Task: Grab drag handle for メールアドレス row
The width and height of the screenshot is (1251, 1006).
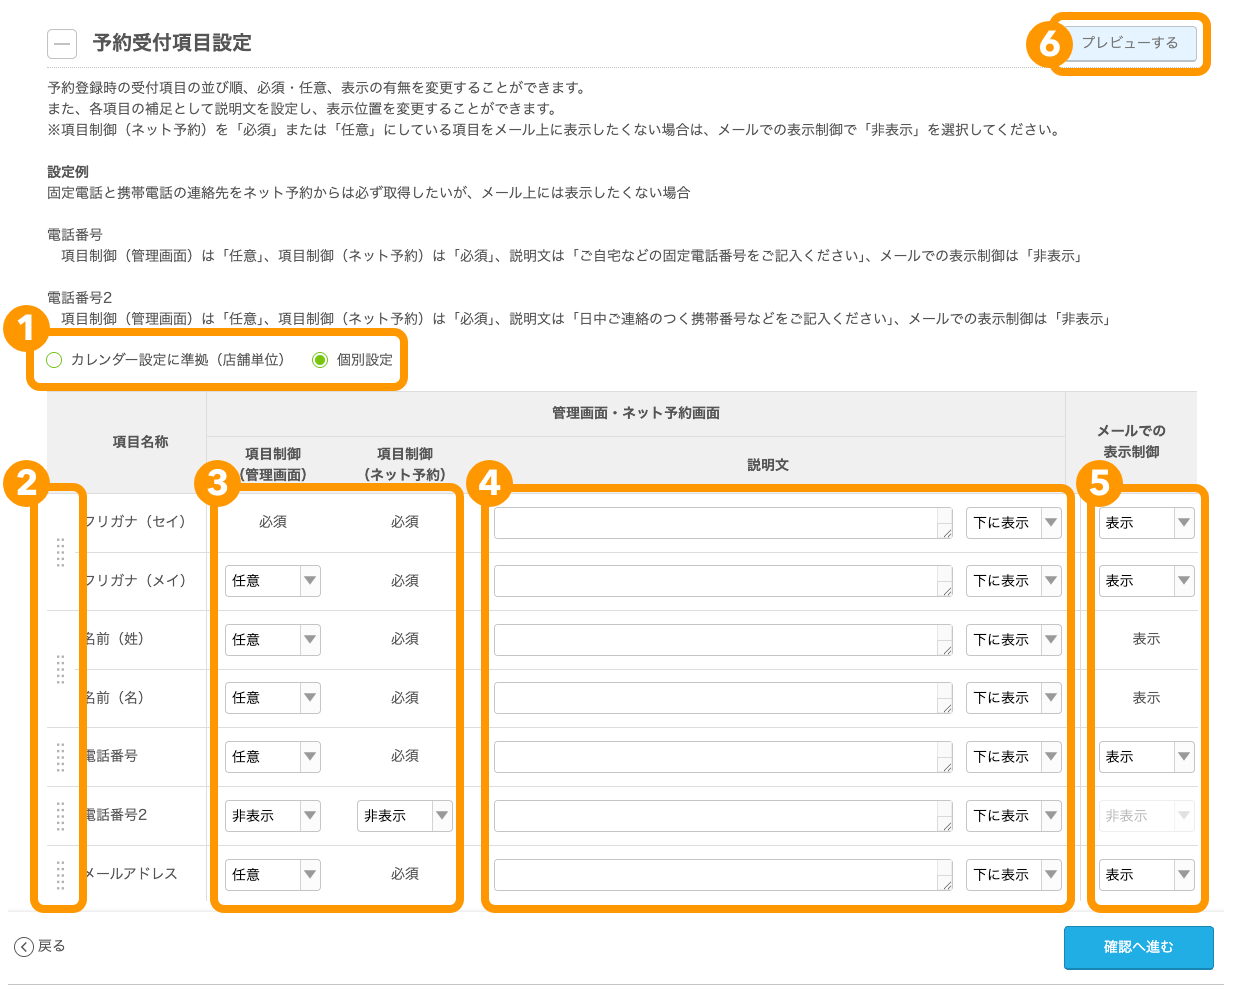Action: pyautogui.click(x=60, y=875)
